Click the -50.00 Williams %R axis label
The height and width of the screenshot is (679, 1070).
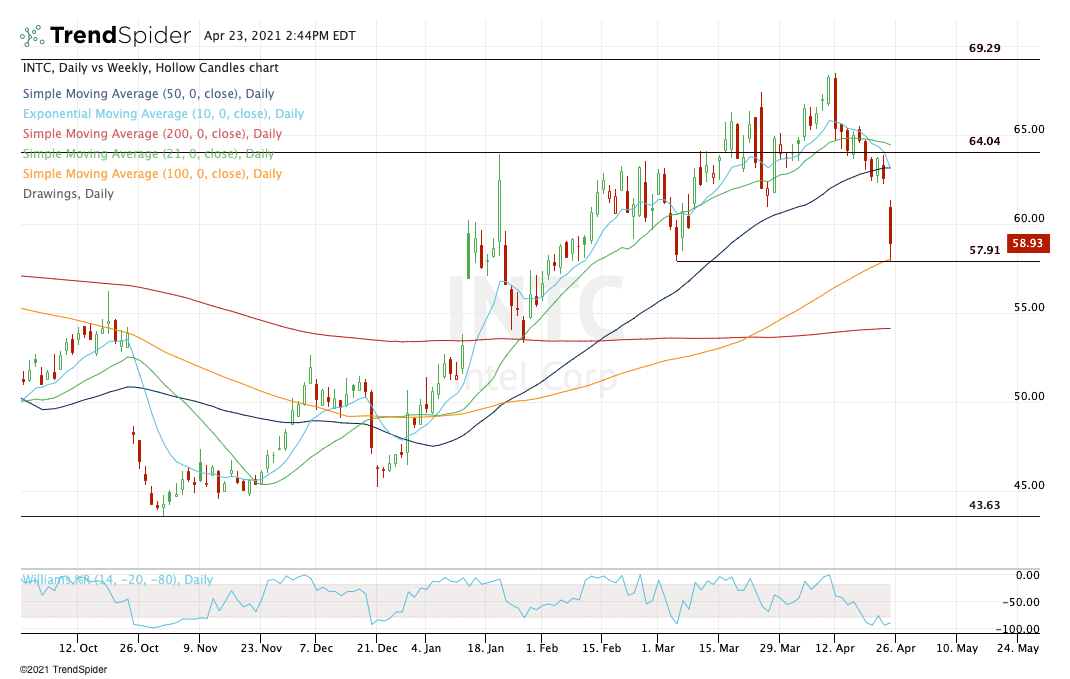click(x=1021, y=602)
